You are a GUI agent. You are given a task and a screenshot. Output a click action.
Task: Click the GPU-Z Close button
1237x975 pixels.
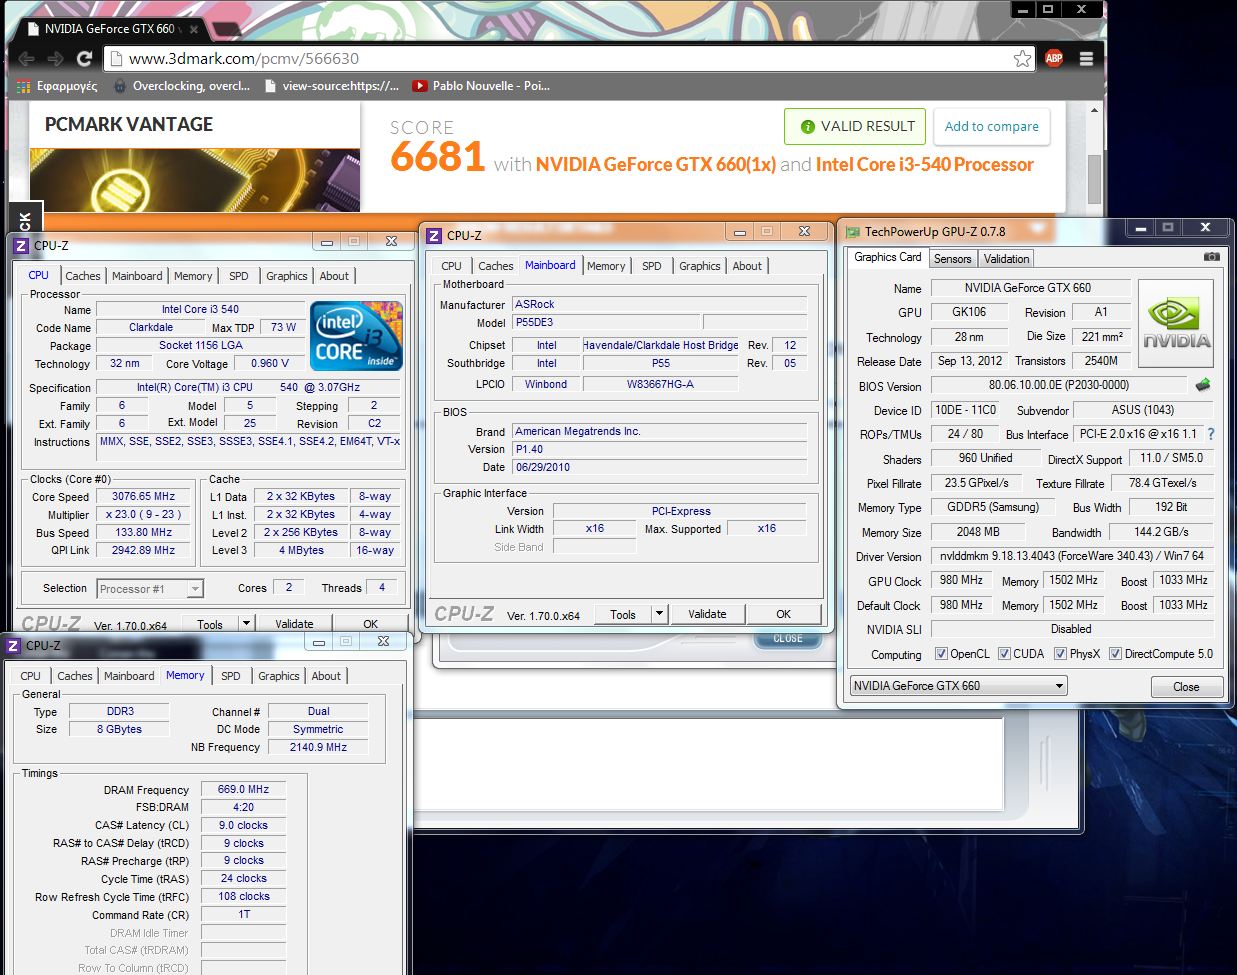[1186, 687]
